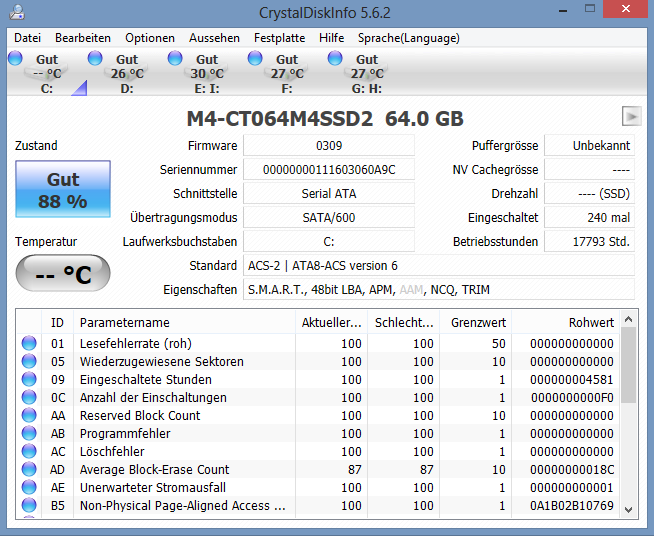
Task: Click the Grenzwert column header
Action: point(476,322)
